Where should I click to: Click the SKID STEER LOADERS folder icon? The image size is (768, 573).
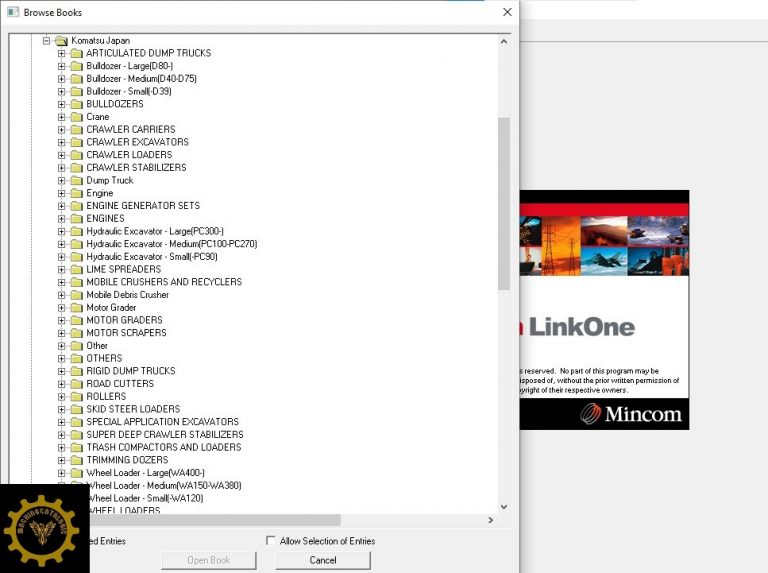pos(76,409)
